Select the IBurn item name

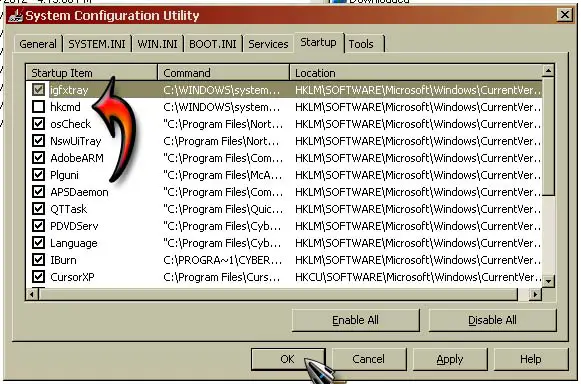click(x=63, y=260)
